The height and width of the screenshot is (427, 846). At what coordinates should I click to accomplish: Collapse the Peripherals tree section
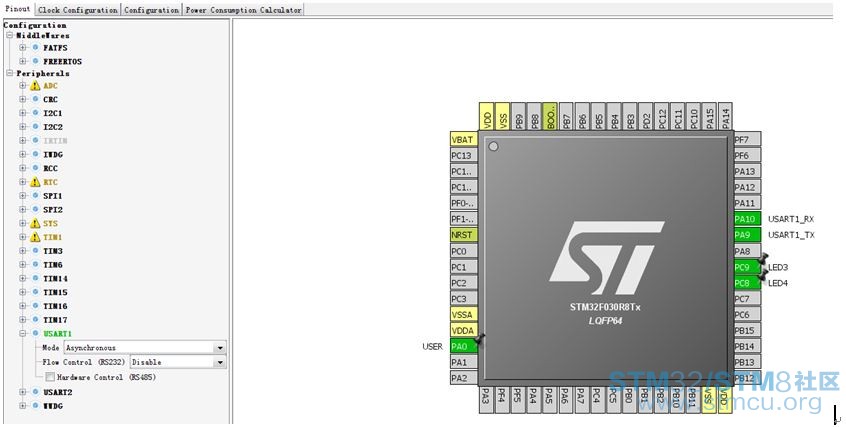point(9,73)
